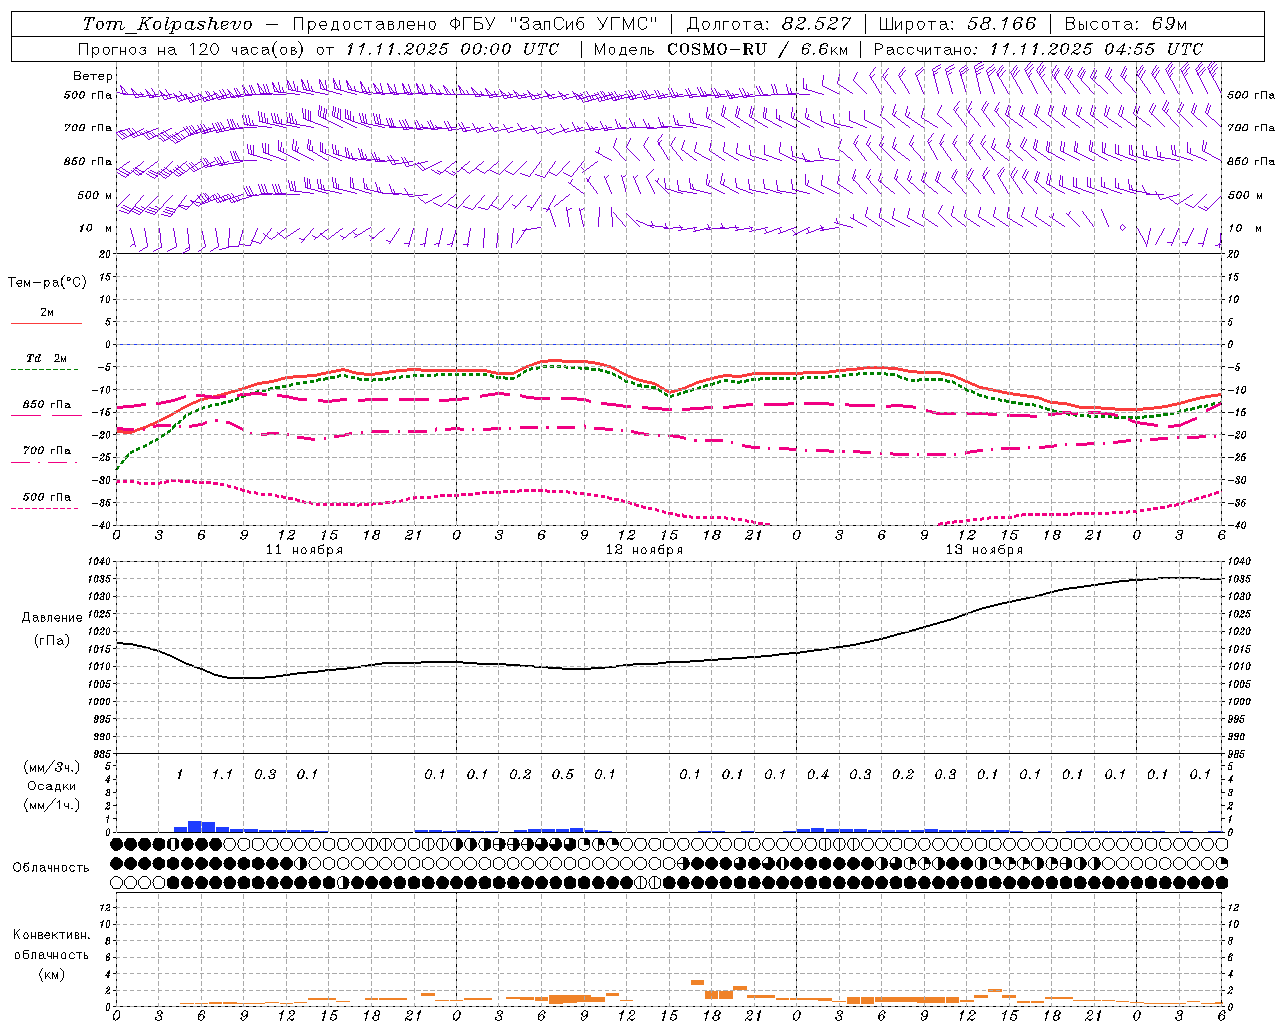Click the 'Td 2м' dew point legend entry
This screenshot has height=1024, width=1280.
pyautogui.click(x=46, y=358)
